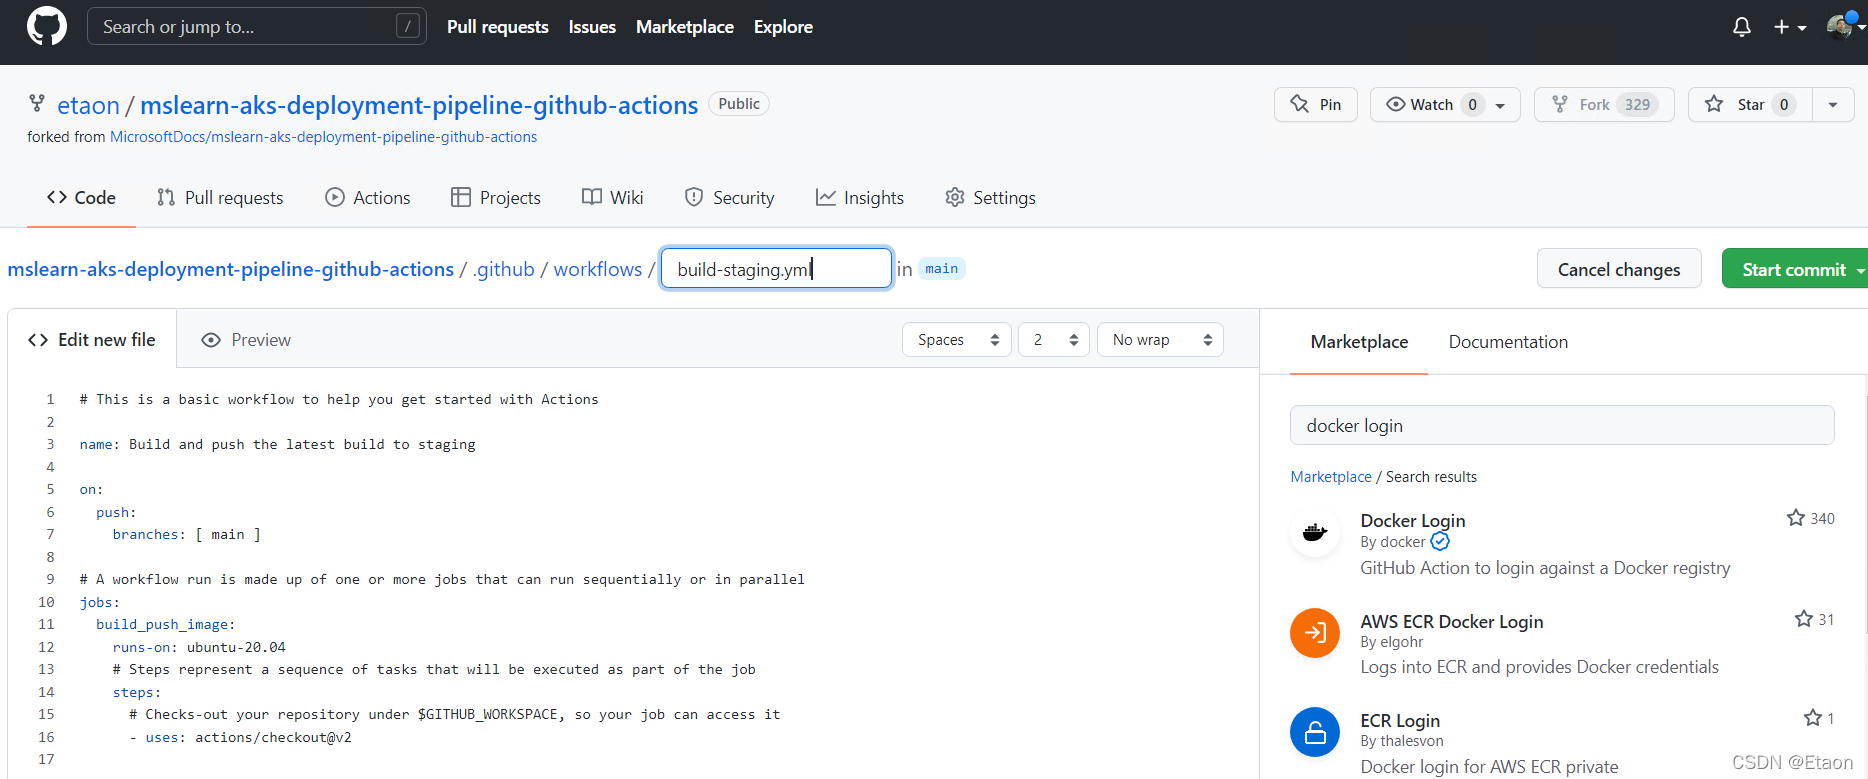Screen dimensions: 1868x779
Task: Open the Insights tab
Action: click(860, 198)
